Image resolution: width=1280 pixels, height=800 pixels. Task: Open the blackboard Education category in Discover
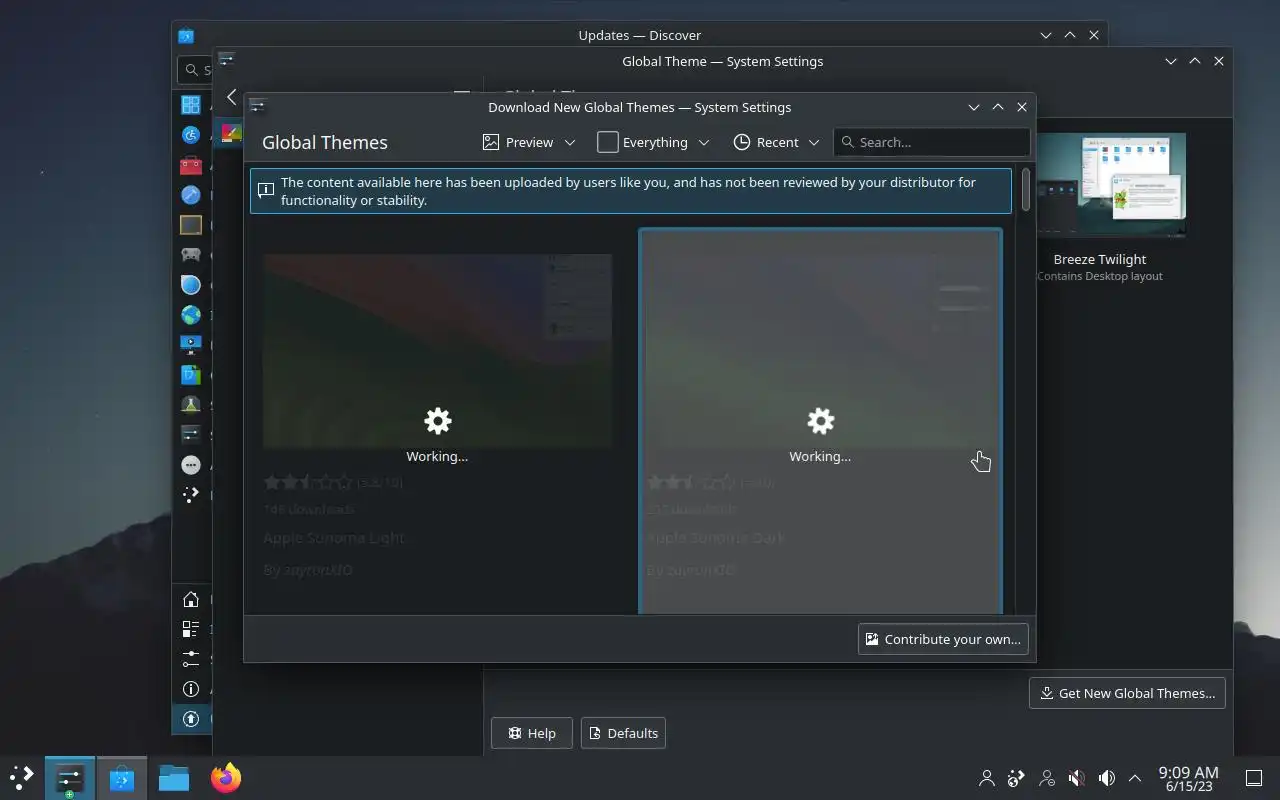coord(191,224)
